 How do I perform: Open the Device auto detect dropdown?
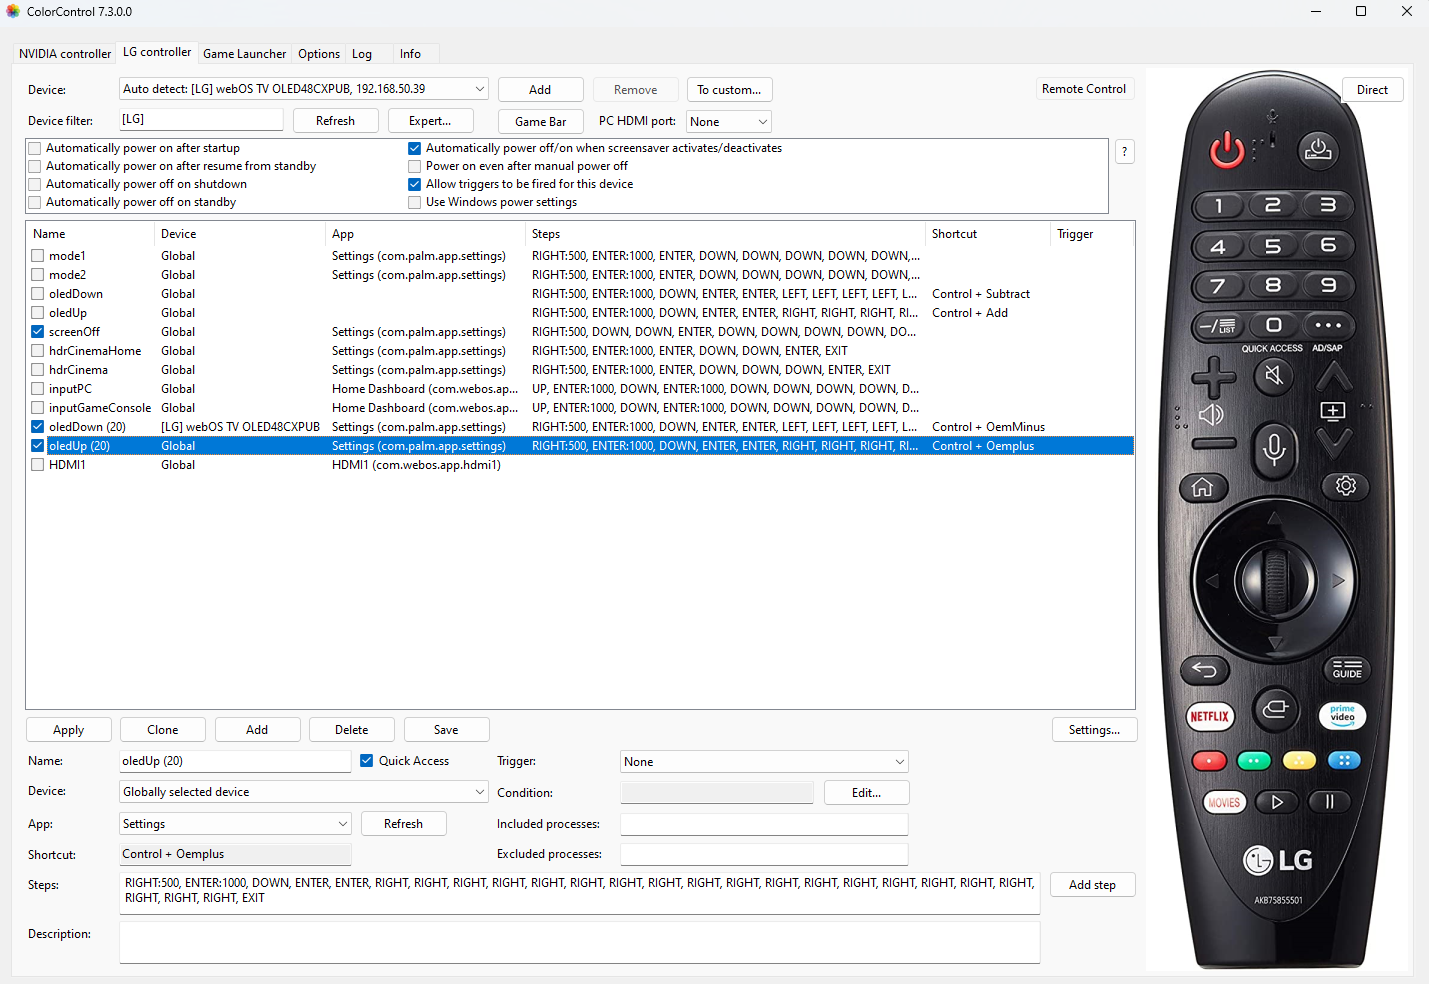[x=479, y=89]
